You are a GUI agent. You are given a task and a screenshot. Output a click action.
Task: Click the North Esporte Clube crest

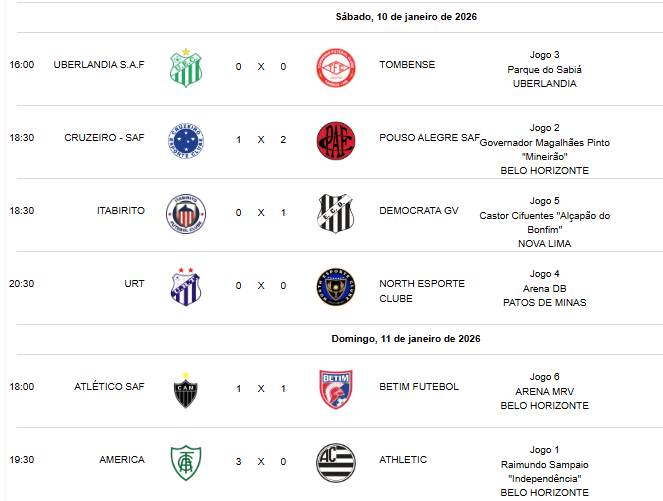pyautogui.click(x=335, y=285)
